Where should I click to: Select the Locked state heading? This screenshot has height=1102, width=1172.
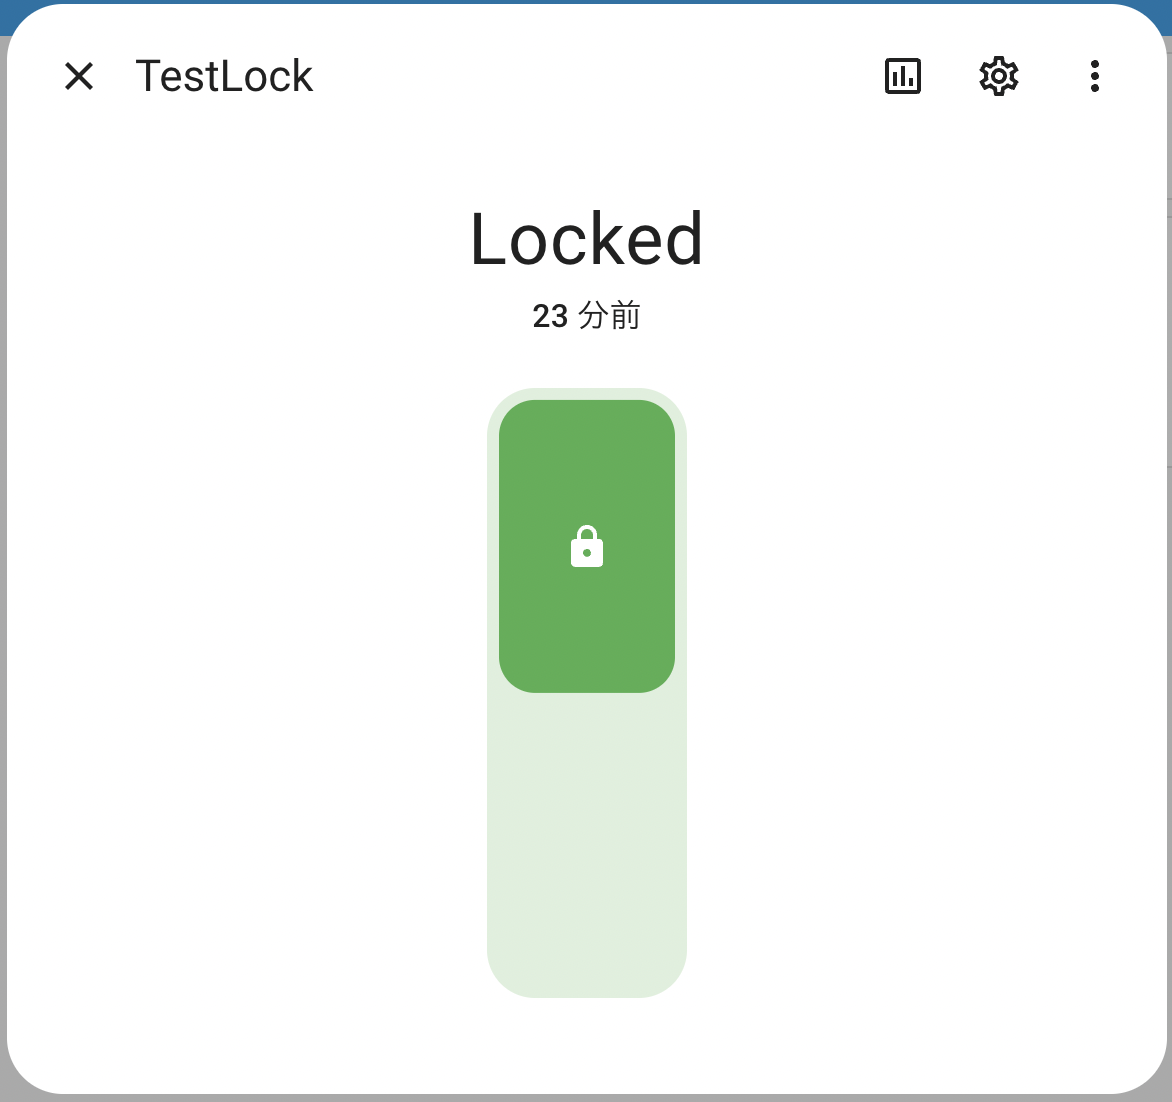(x=587, y=238)
